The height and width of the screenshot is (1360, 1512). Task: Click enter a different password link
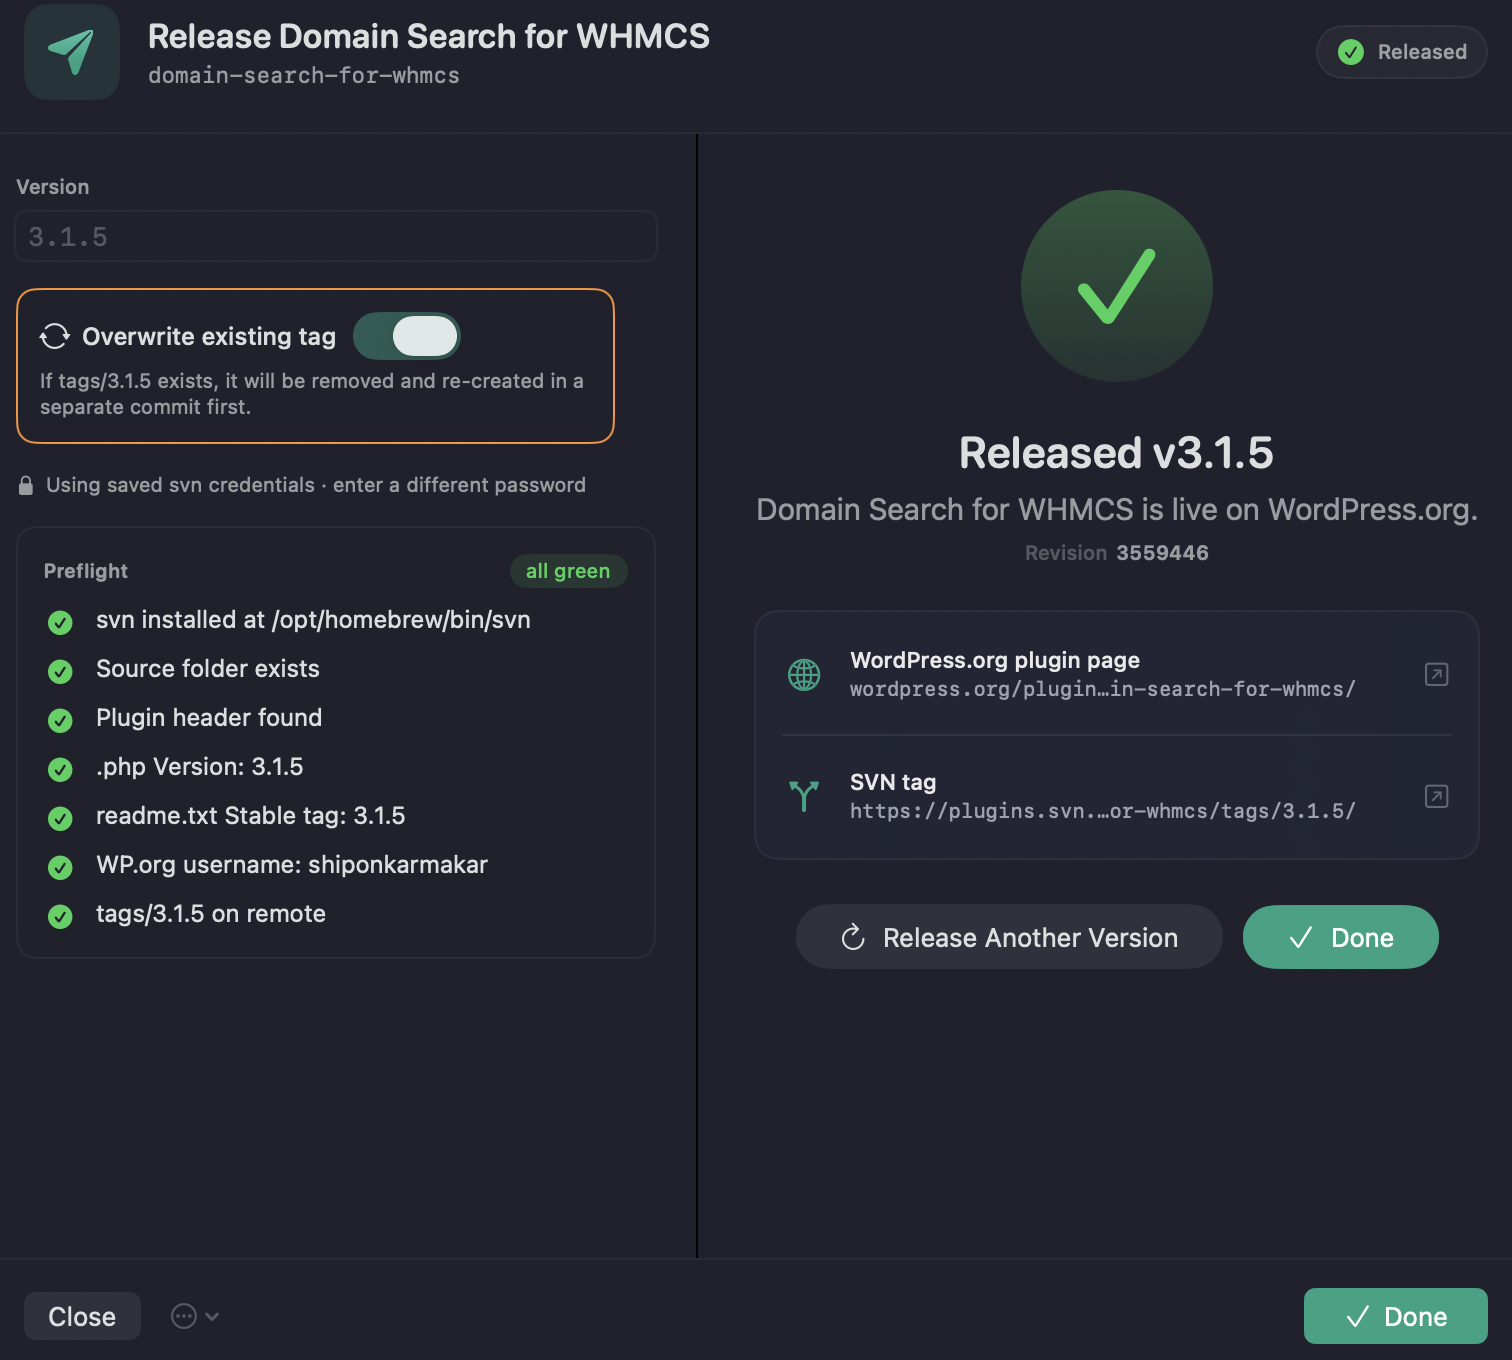pyautogui.click(x=459, y=485)
